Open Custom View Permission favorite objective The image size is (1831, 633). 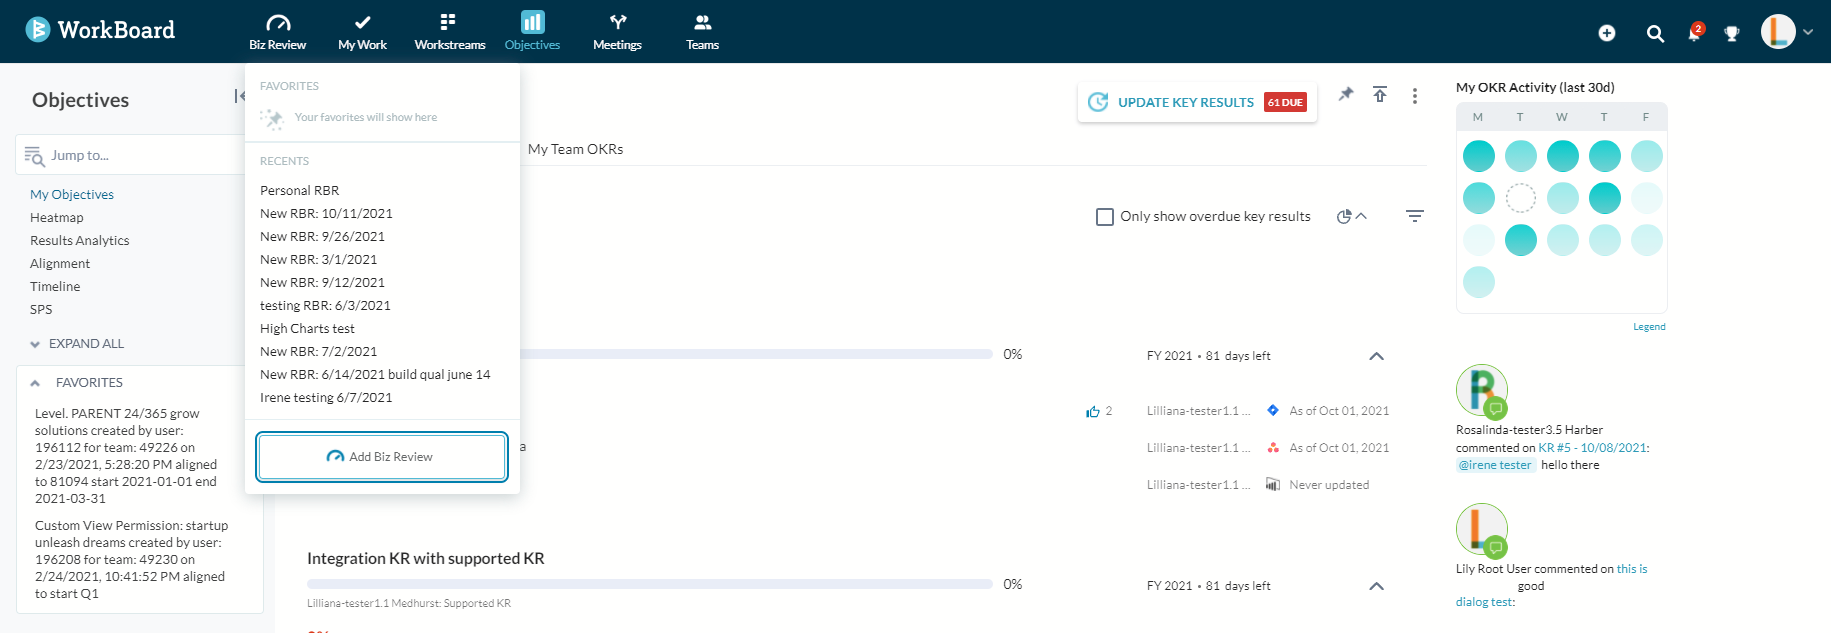tap(132, 559)
